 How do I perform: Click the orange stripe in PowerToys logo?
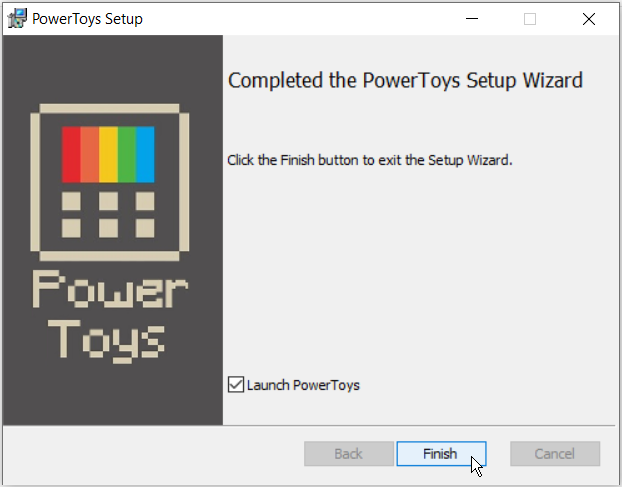[90, 155]
